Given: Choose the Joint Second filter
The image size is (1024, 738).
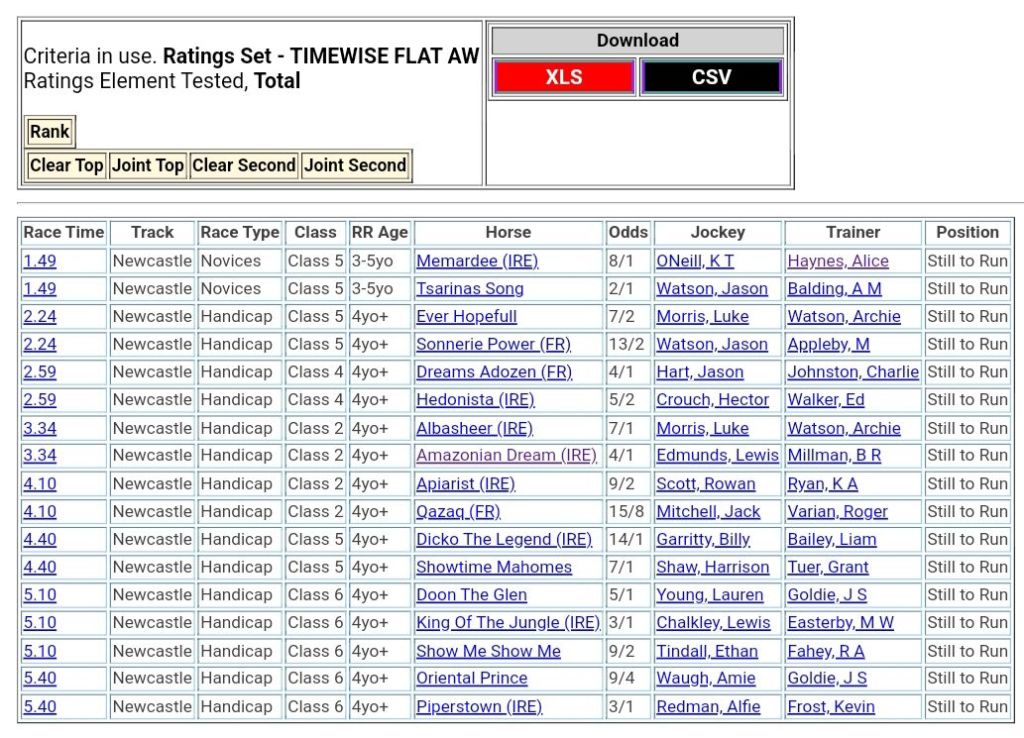Looking at the screenshot, I should coord(355,166).
